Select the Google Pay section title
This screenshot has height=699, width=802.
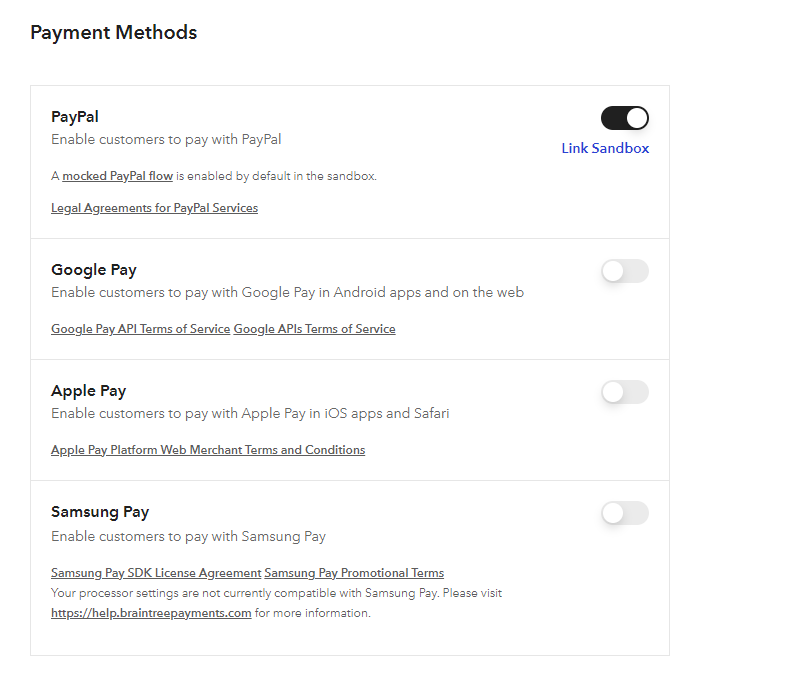[94, 270]
